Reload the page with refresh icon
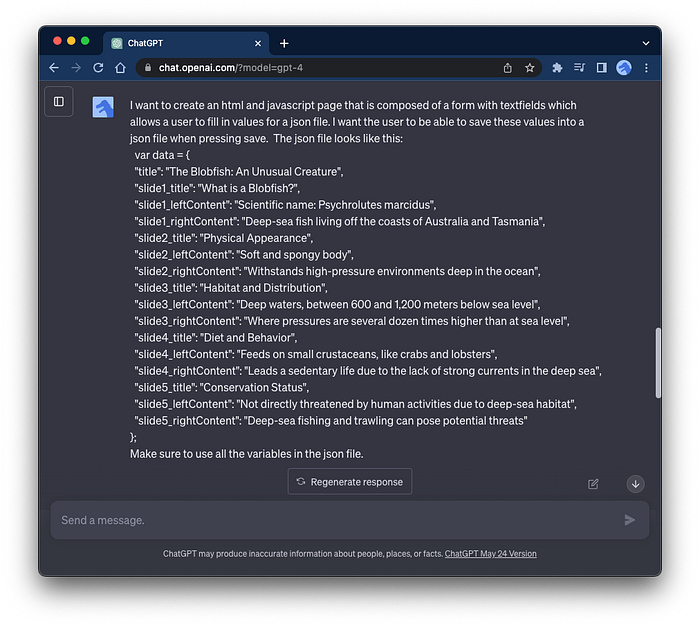Screen dimensions: 700x627 tap(98, 68)
